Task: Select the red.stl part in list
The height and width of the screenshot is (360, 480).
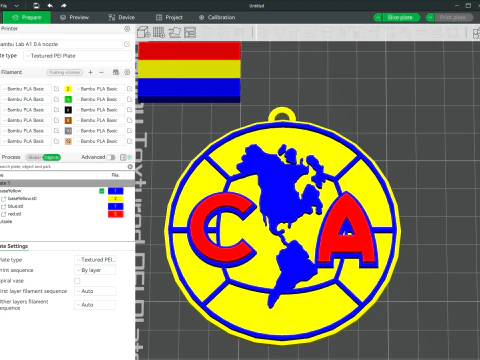Action: pyautogui.click(x=15, y=214)
